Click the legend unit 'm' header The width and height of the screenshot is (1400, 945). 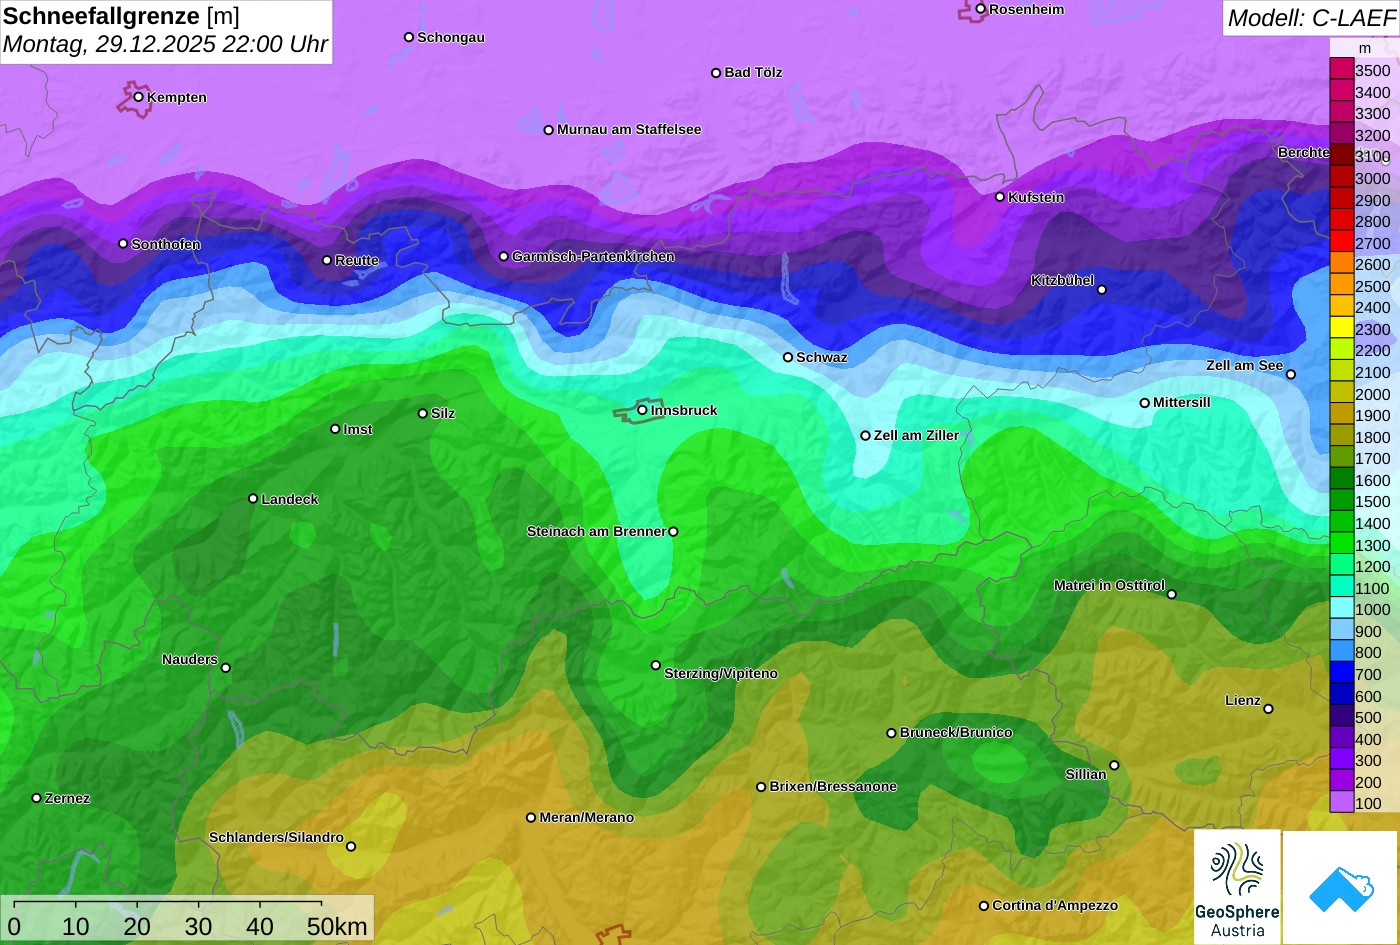tap(1365, 48)
